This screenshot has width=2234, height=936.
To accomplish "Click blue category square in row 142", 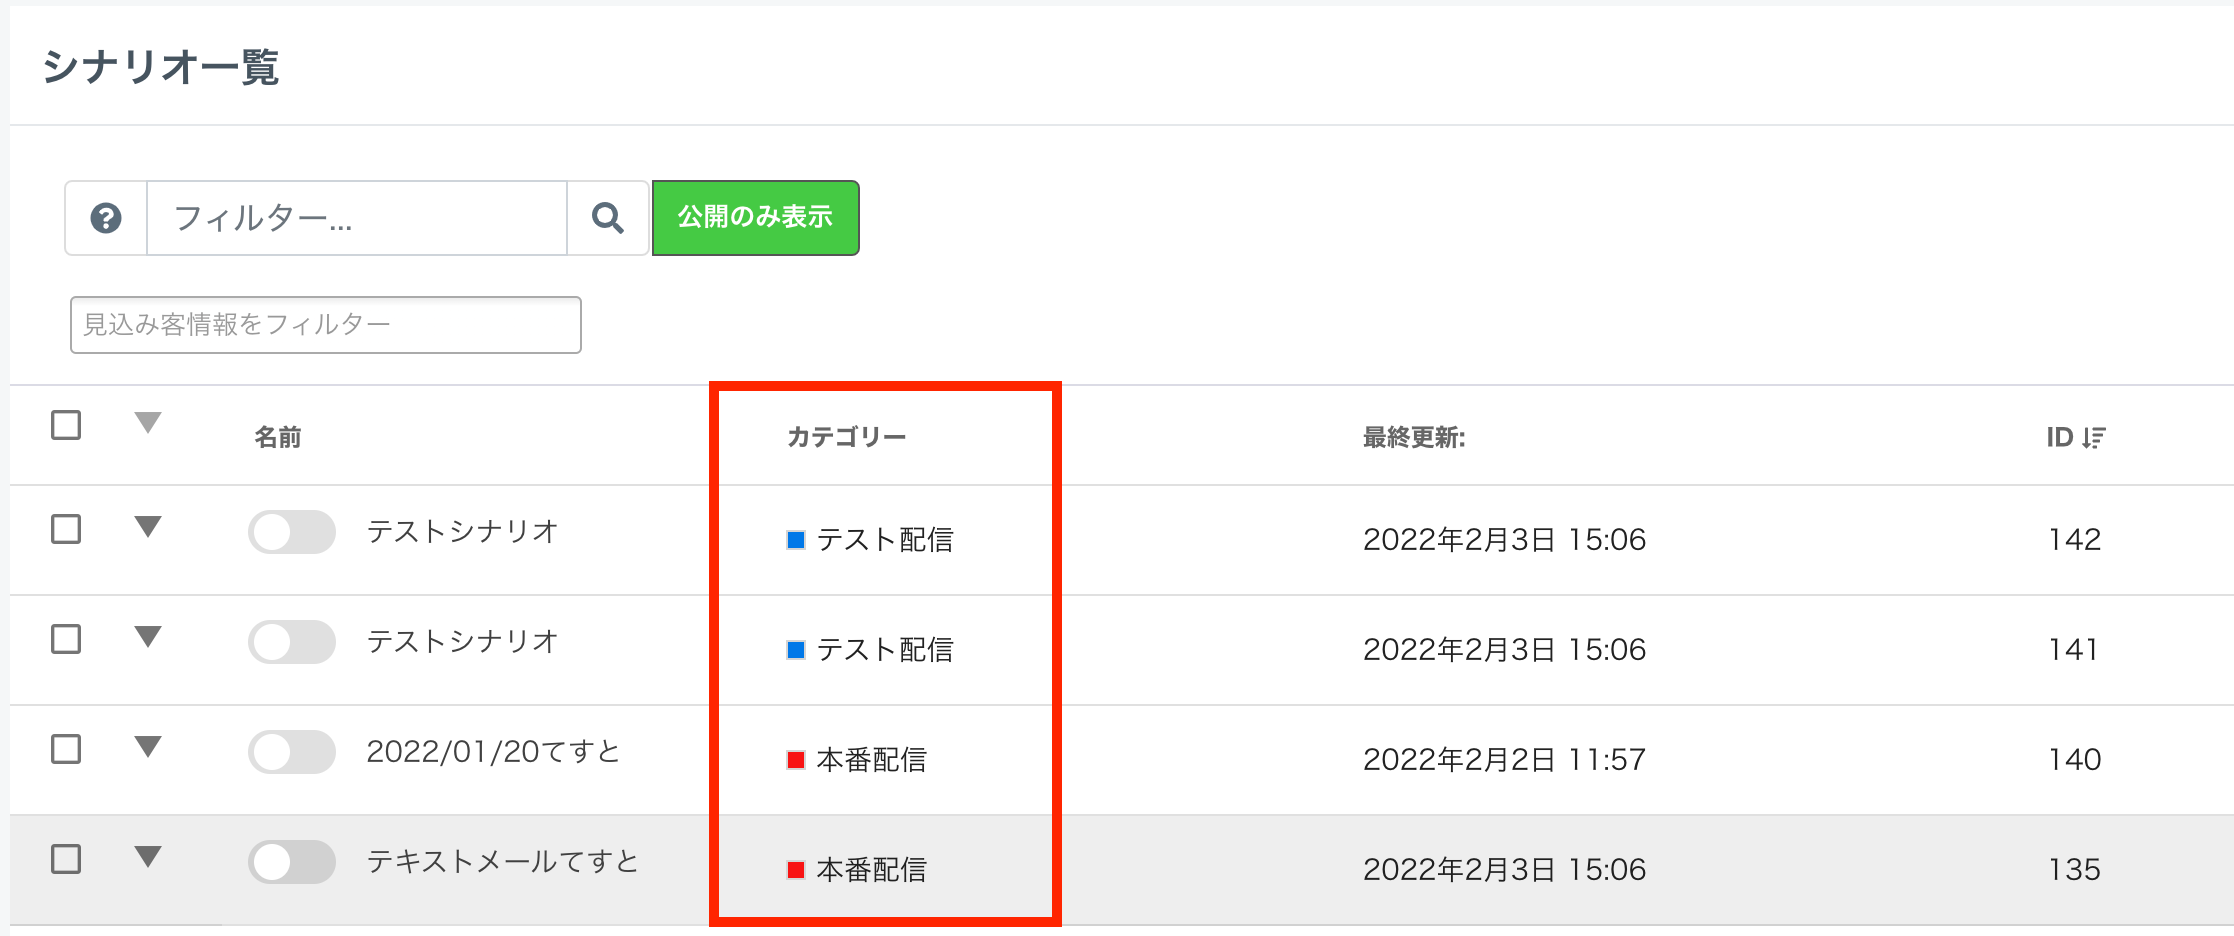I will 796,540.
